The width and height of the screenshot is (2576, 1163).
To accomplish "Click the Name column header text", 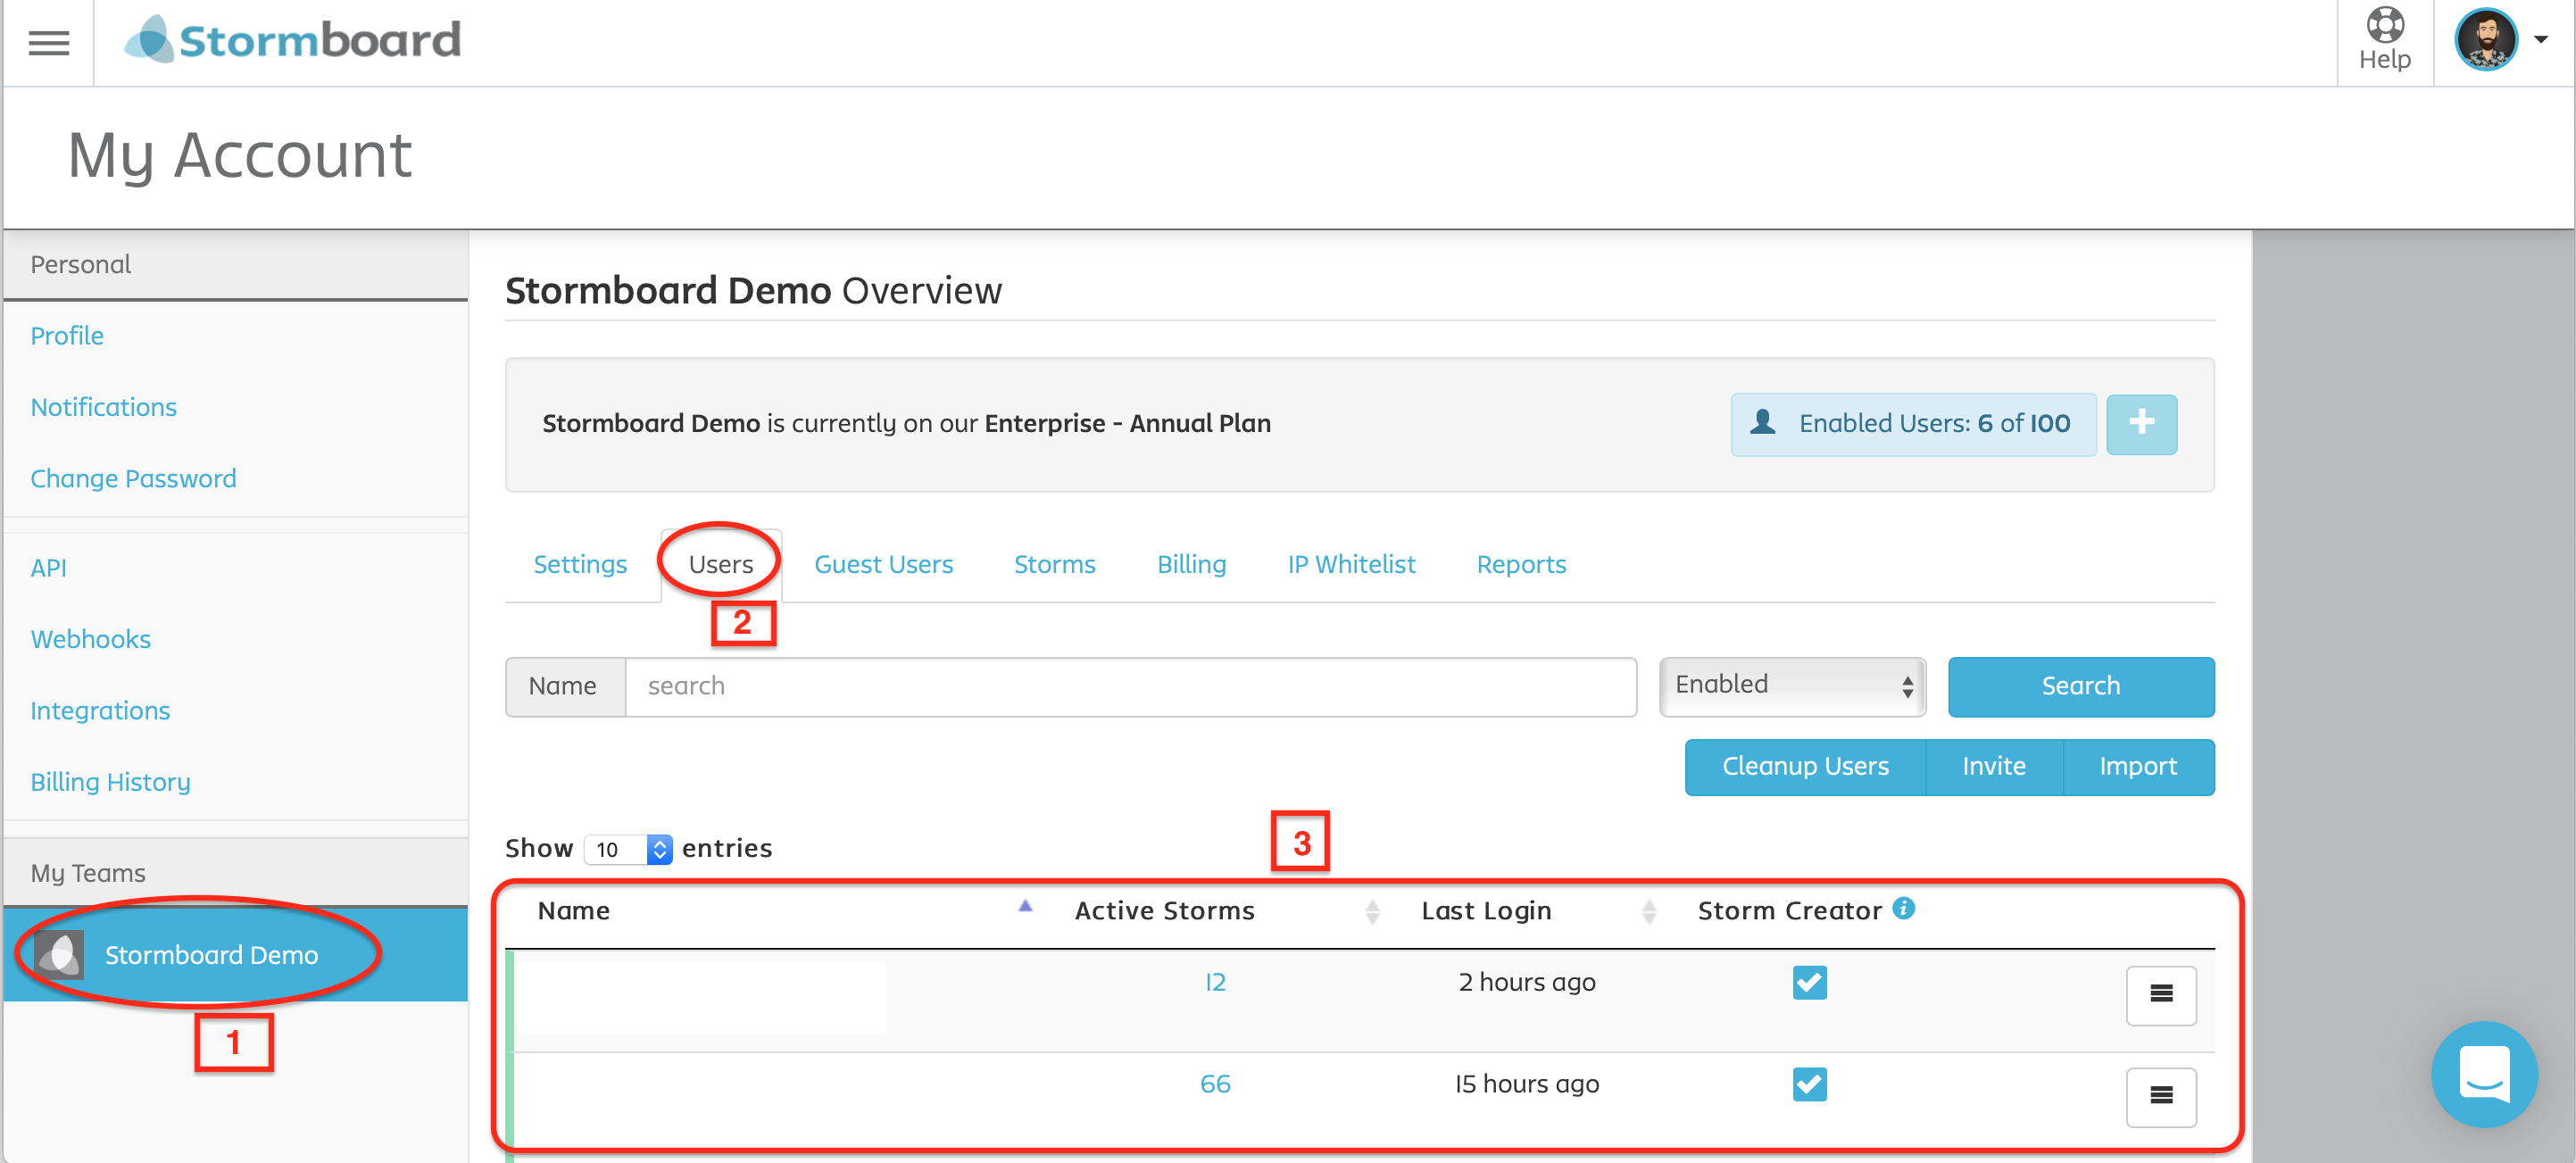I will (573, 910).
